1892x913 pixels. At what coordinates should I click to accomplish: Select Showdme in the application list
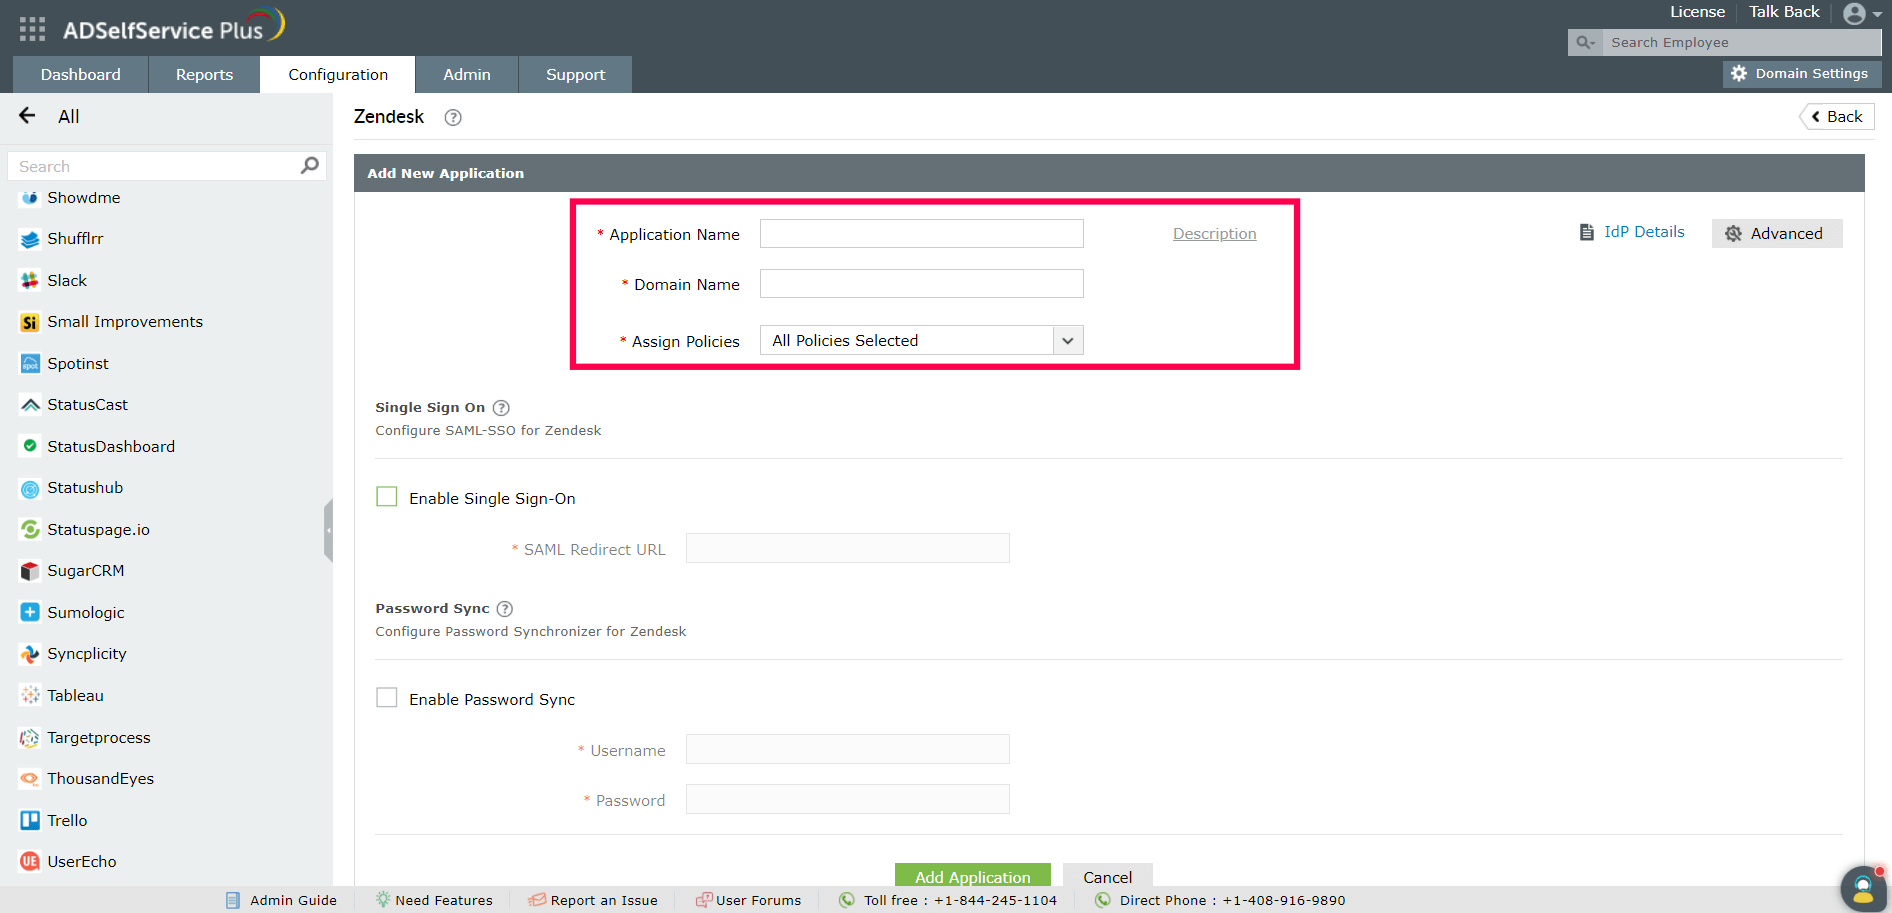[x=84, y=198]
